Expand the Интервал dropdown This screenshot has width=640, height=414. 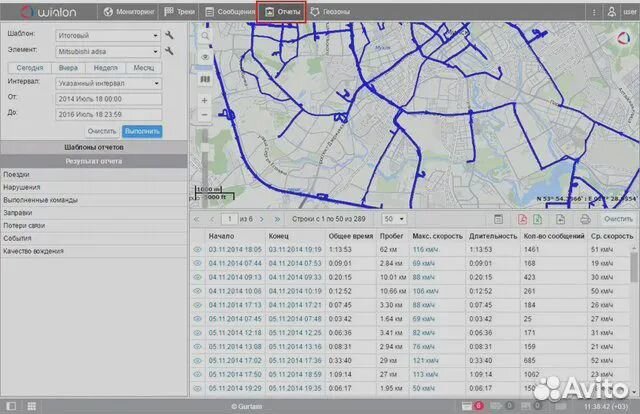109,83
